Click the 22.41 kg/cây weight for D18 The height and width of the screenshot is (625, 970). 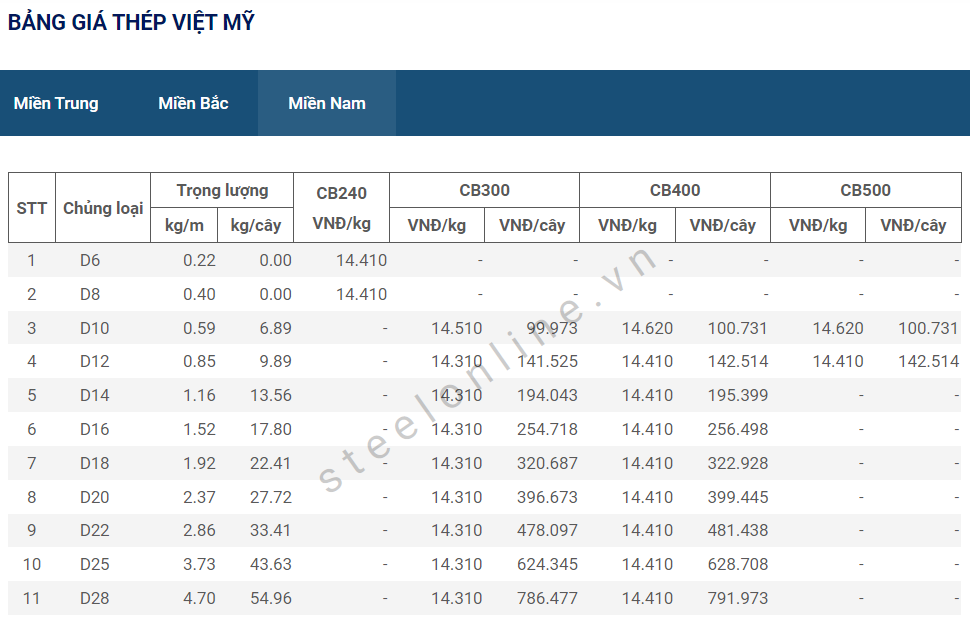tap(271, 463)
